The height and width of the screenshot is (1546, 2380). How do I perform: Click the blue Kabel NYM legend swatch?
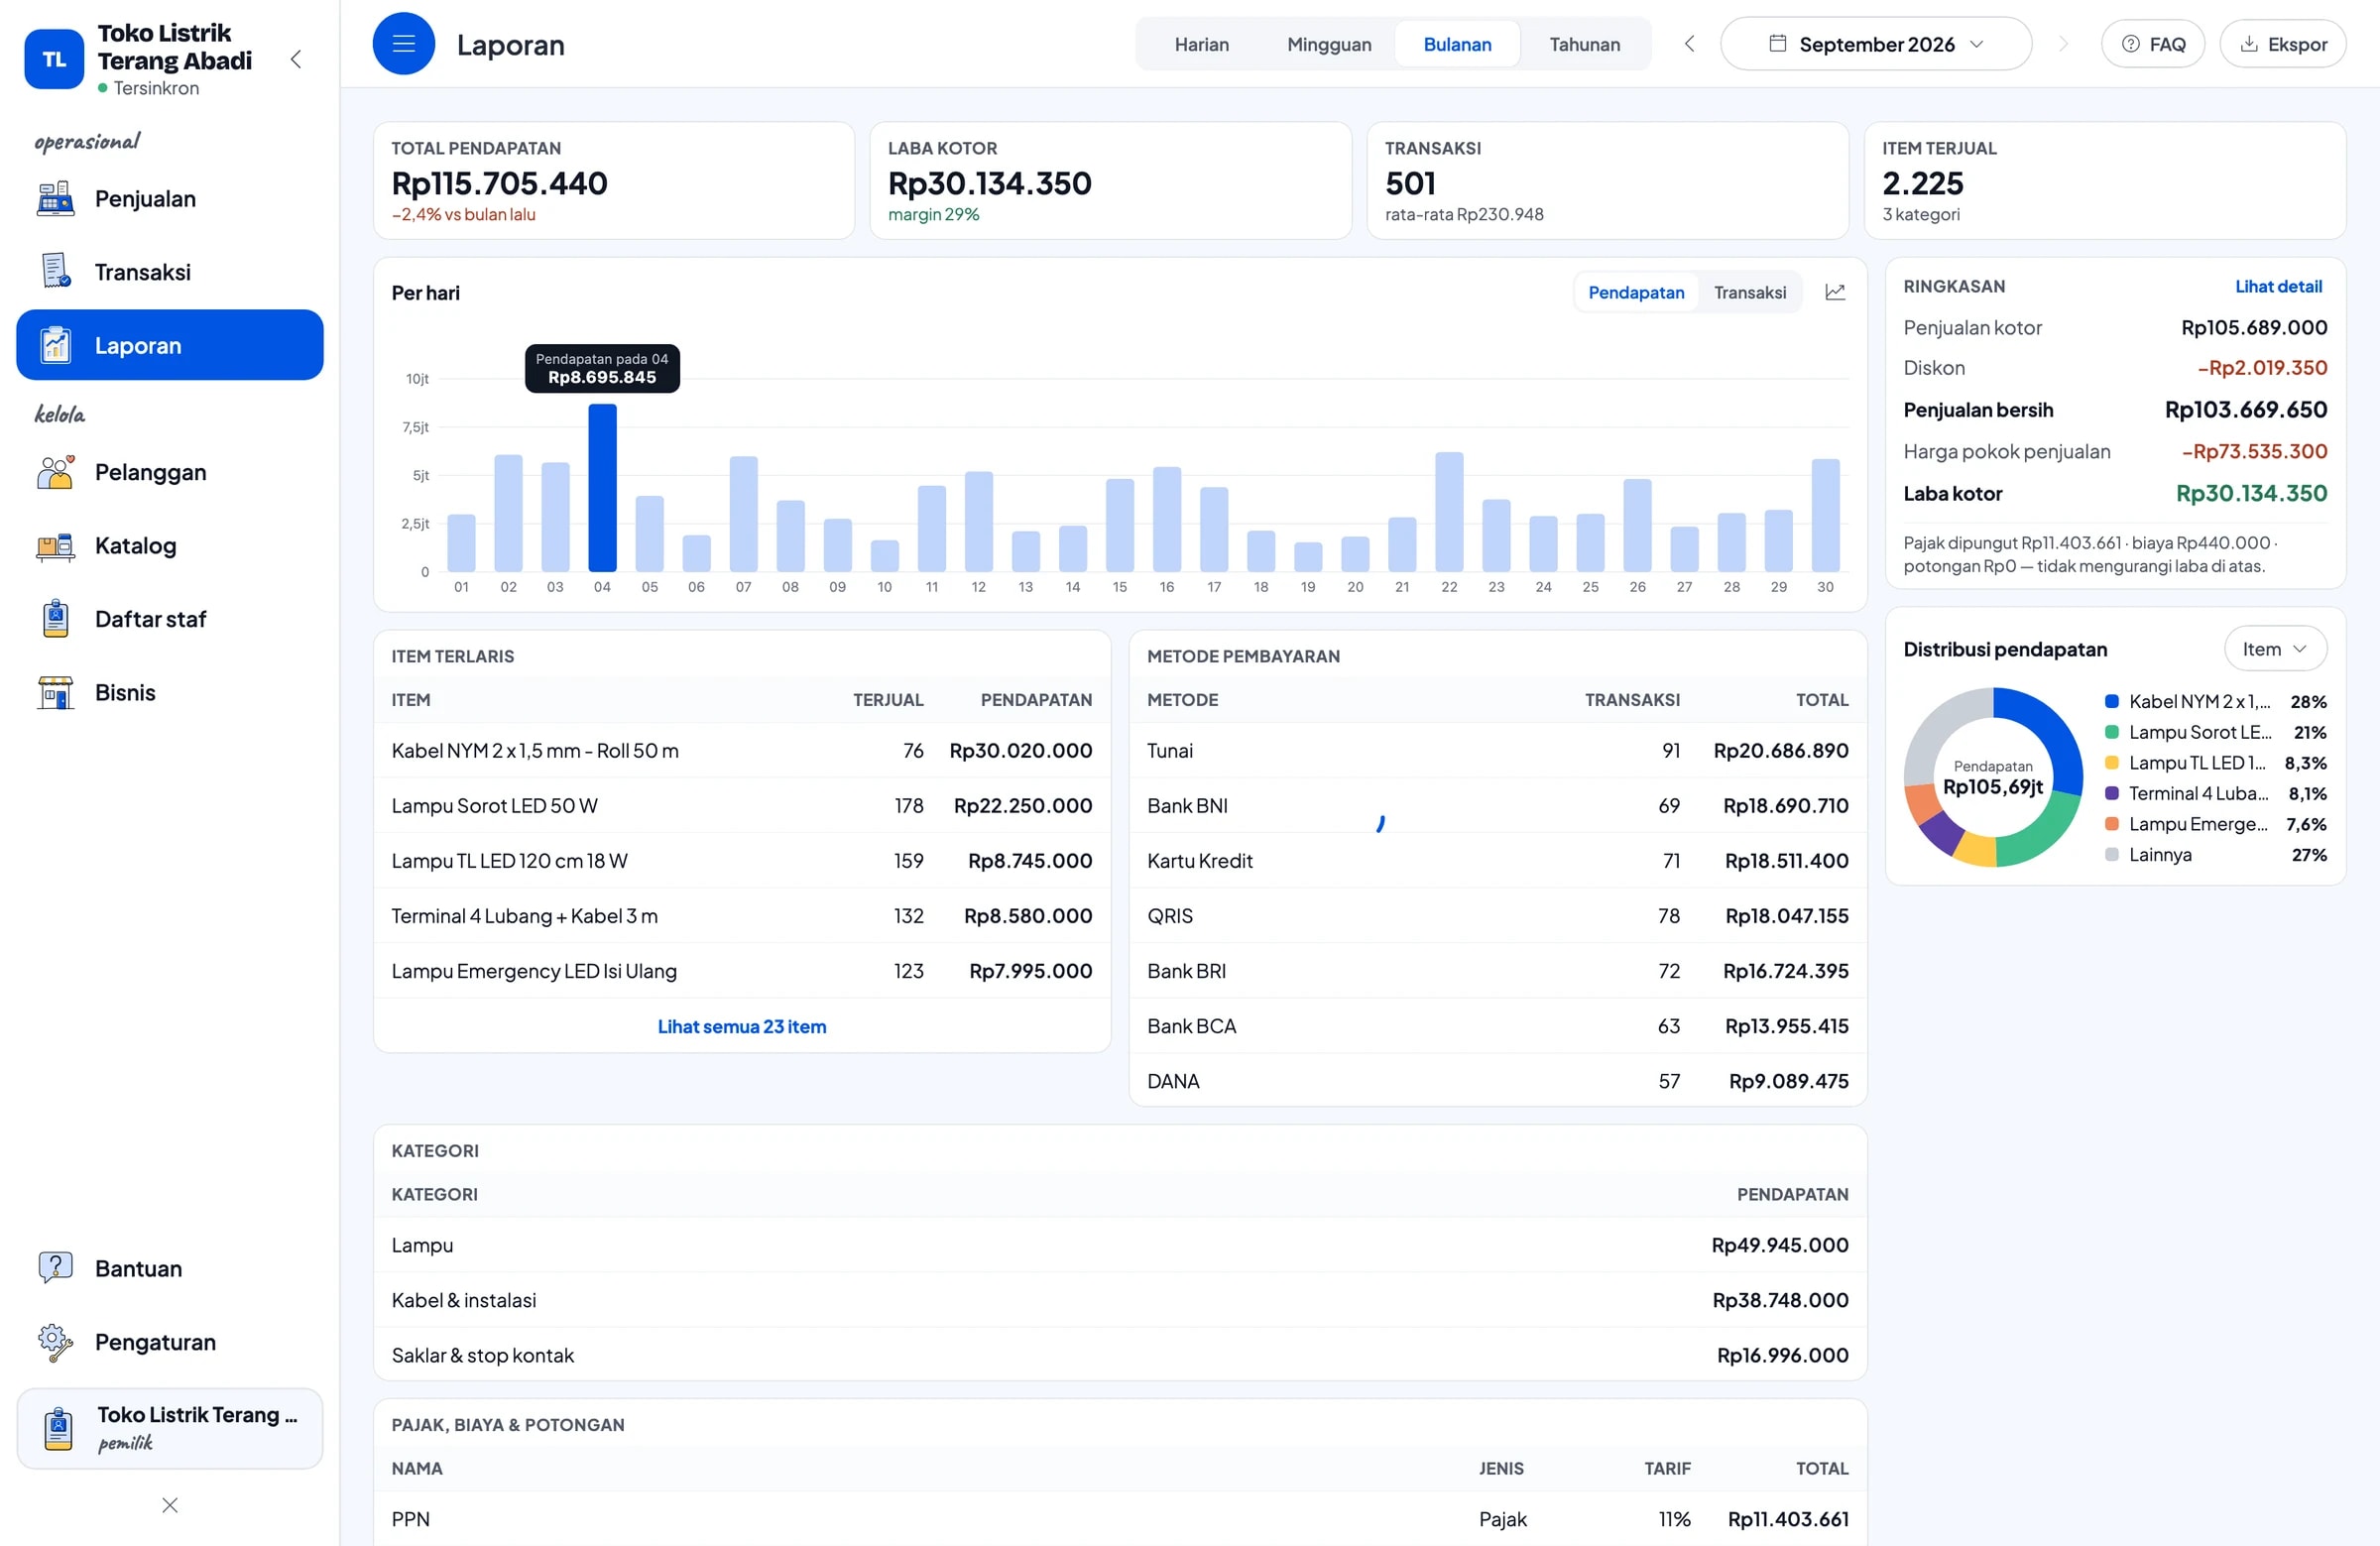(x=2112, y=702)
